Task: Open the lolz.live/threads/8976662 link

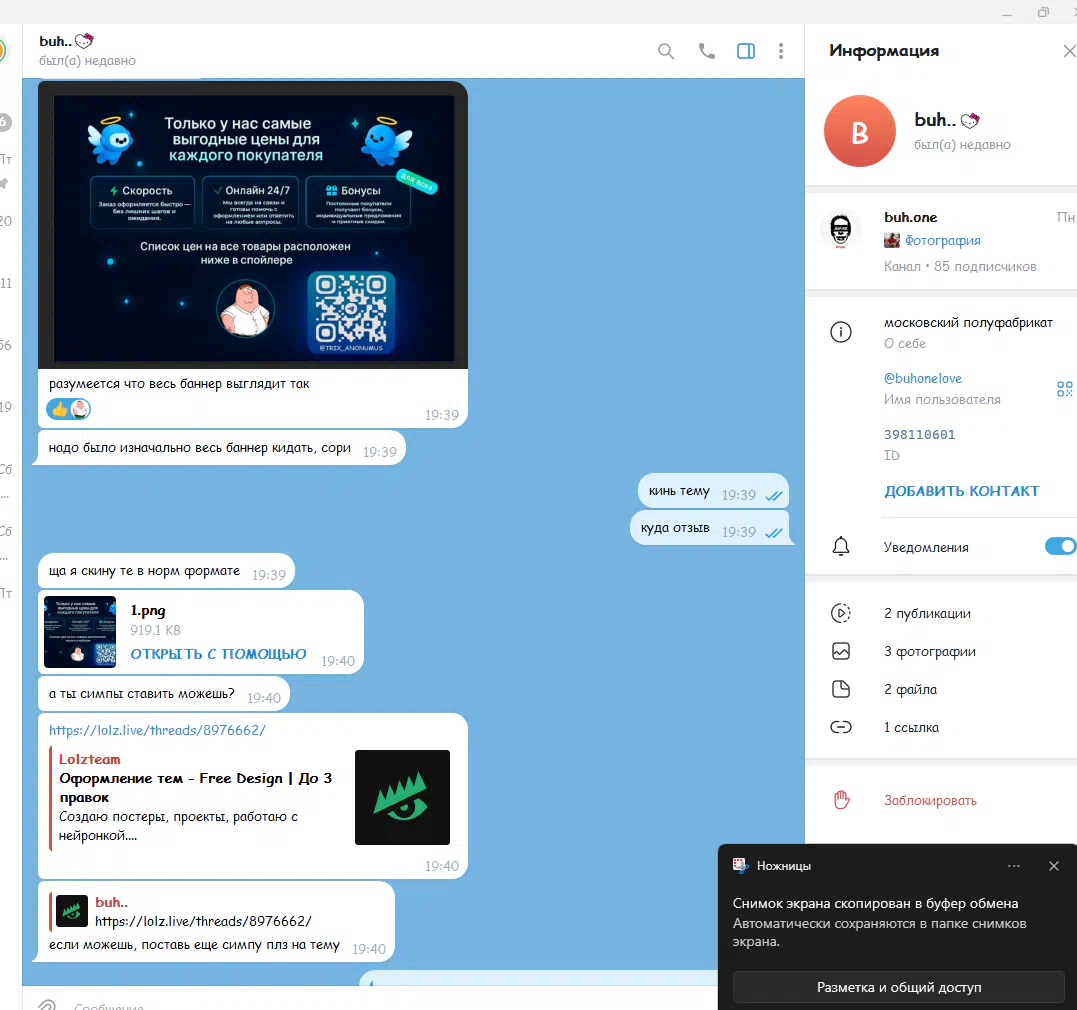Action: tap(157, 730)
